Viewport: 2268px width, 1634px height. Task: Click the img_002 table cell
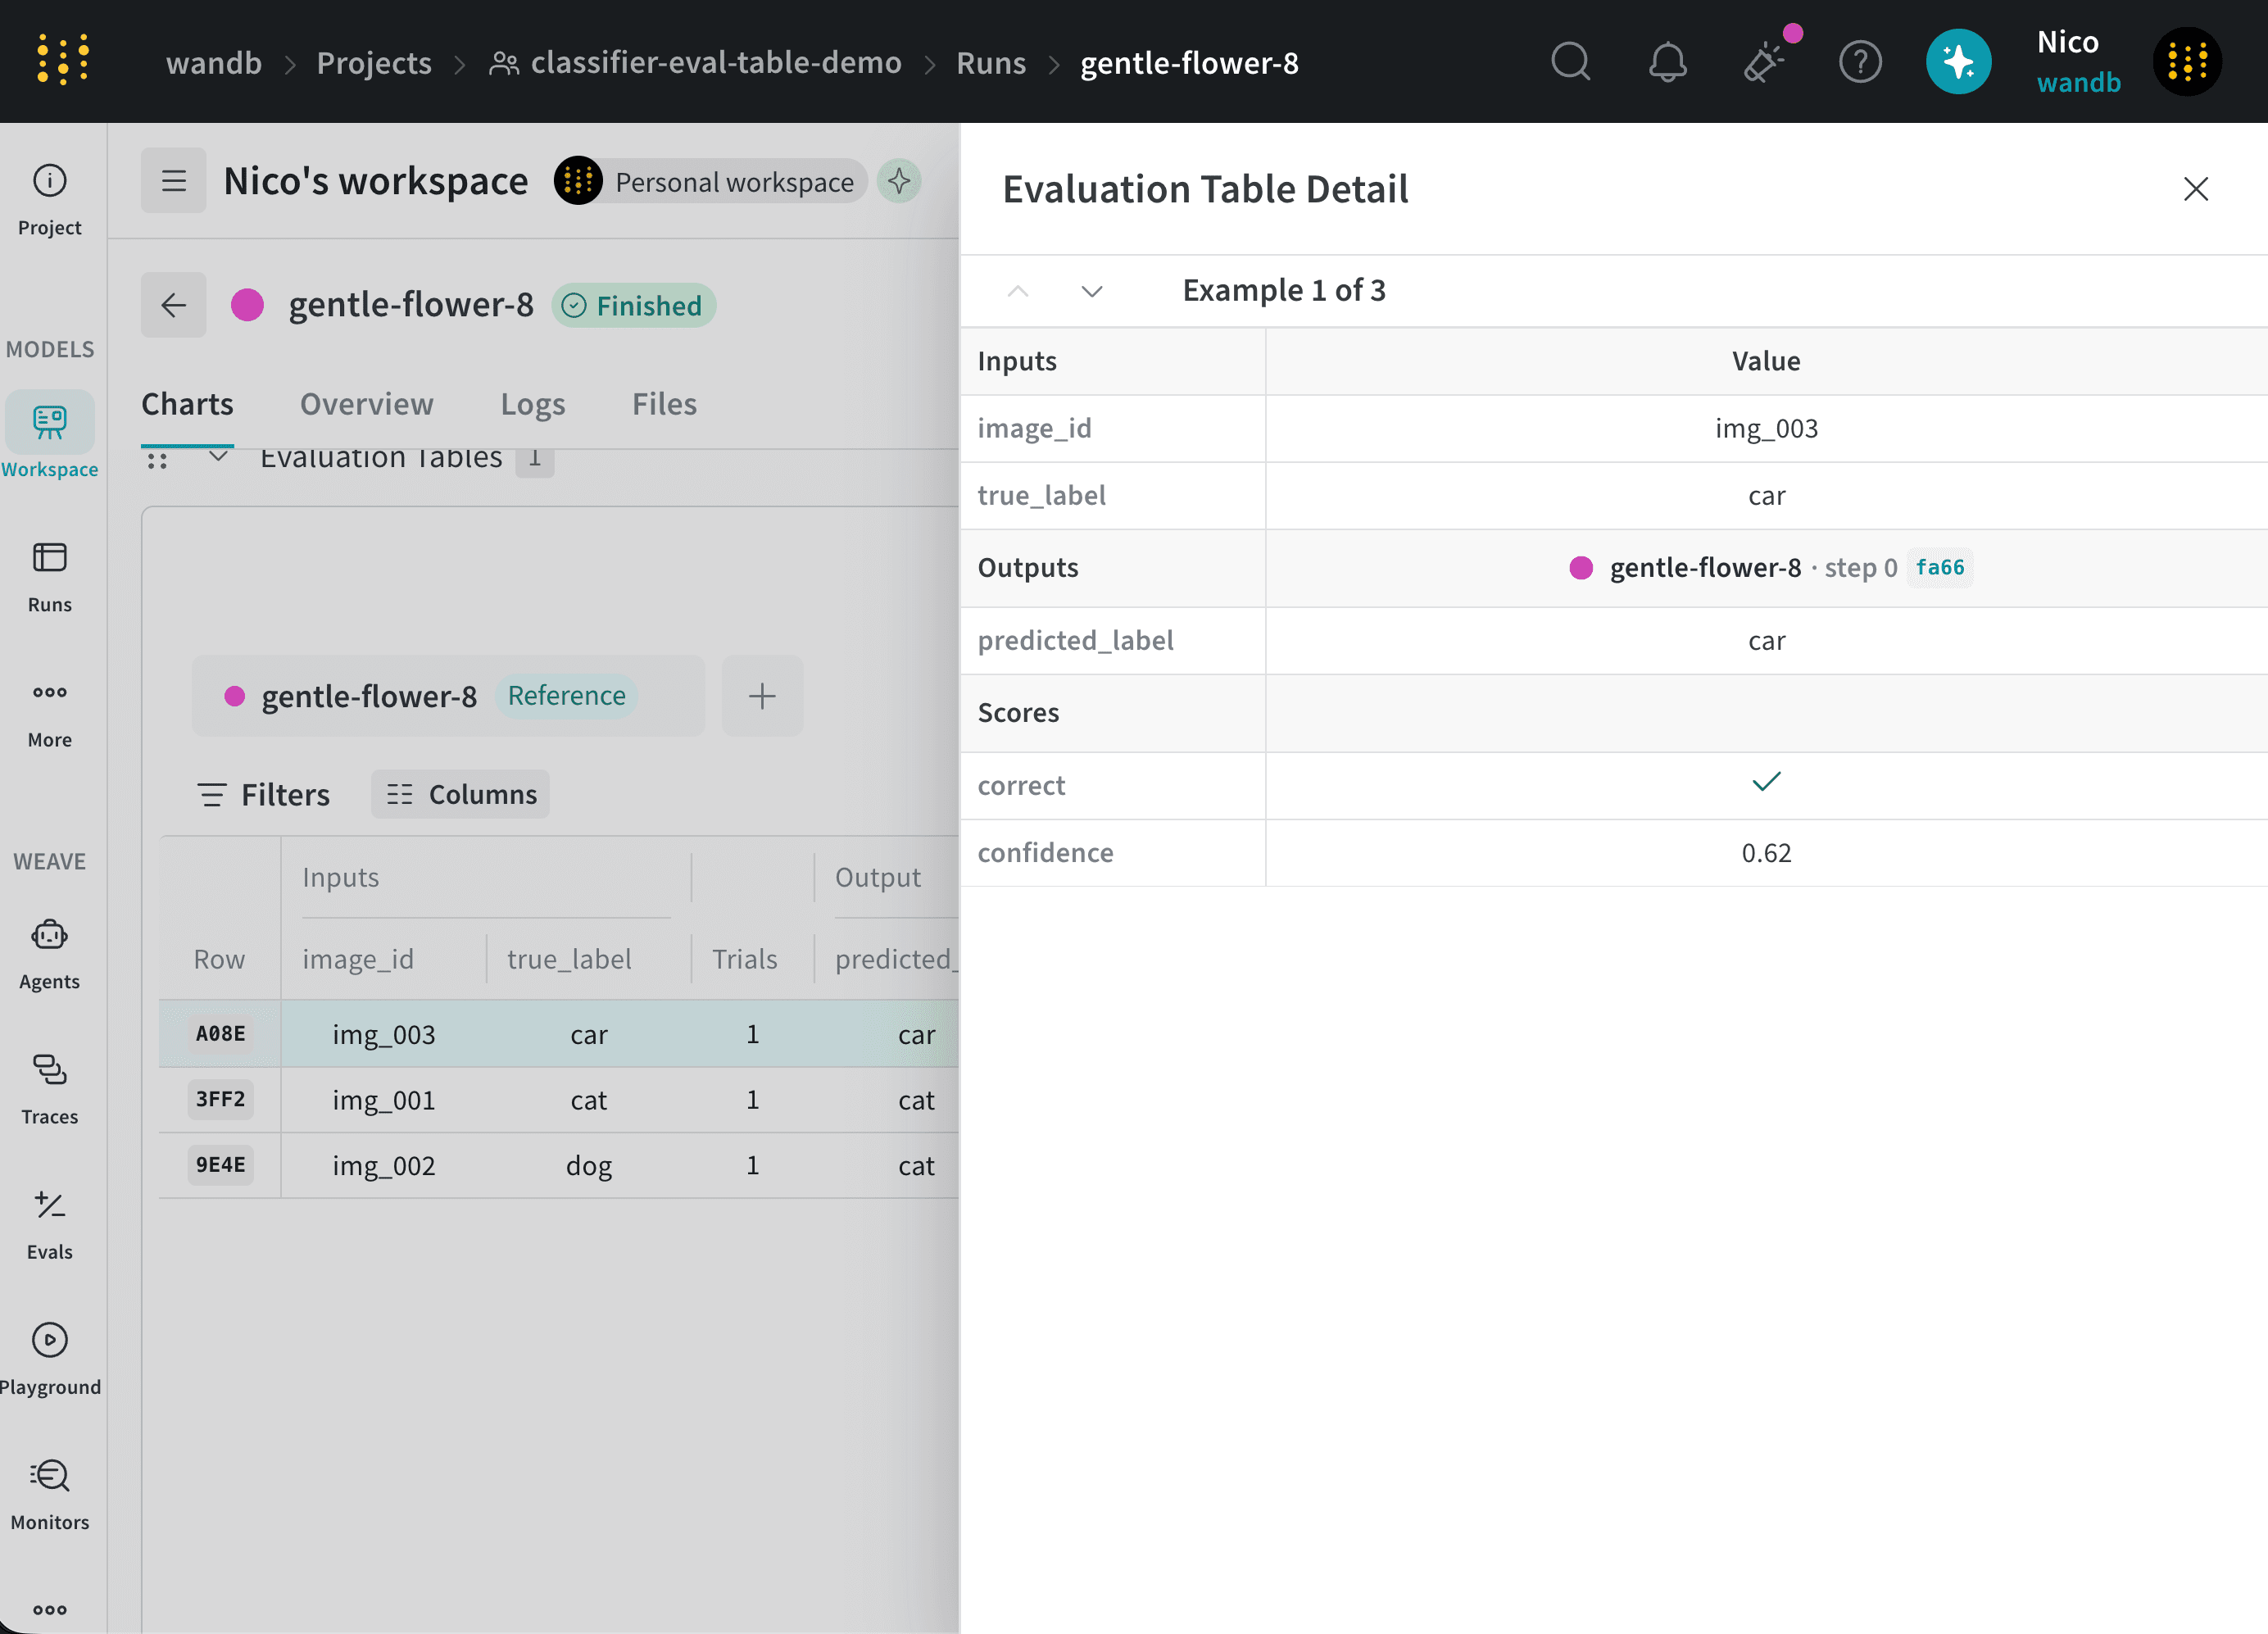(x=384, y=1166)
